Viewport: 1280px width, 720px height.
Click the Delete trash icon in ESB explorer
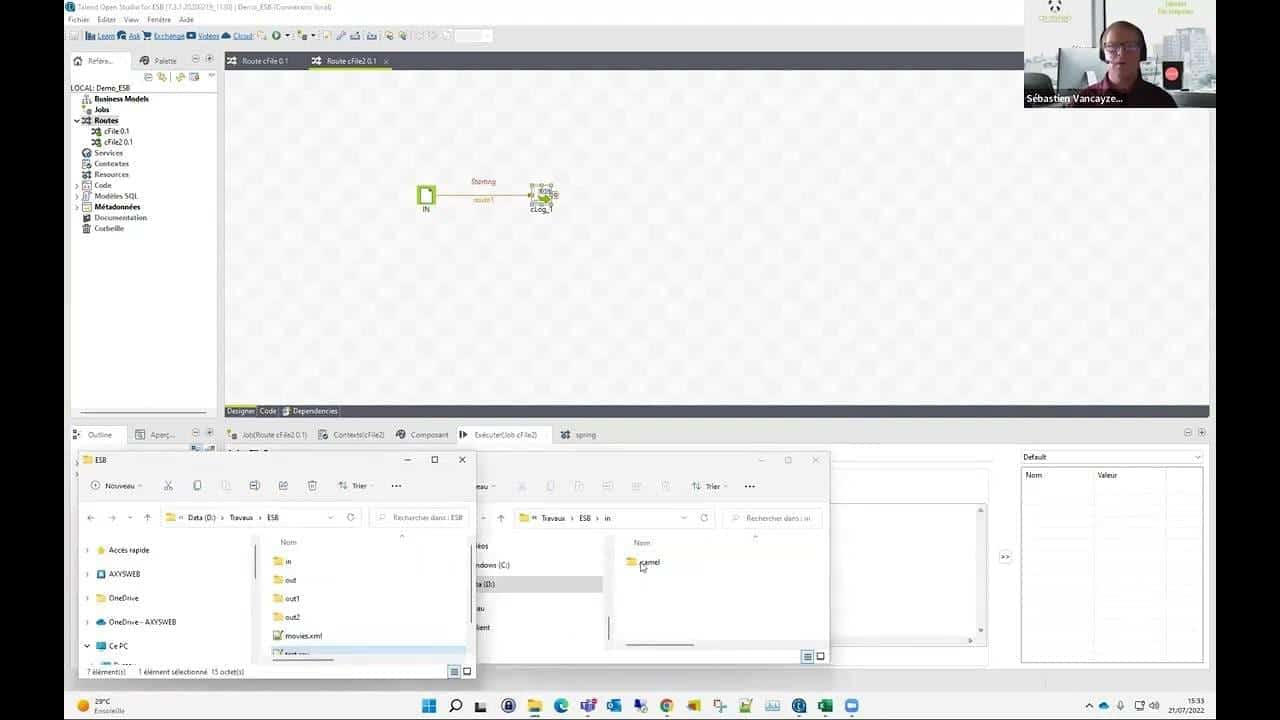(x=312, y=486)
